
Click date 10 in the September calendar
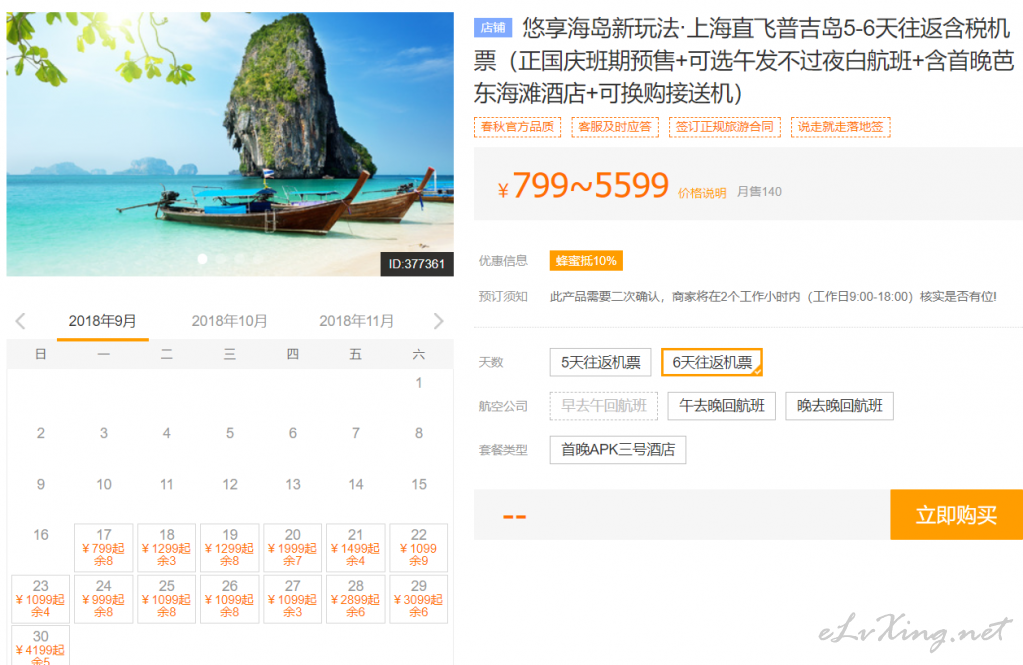point(104,484)
